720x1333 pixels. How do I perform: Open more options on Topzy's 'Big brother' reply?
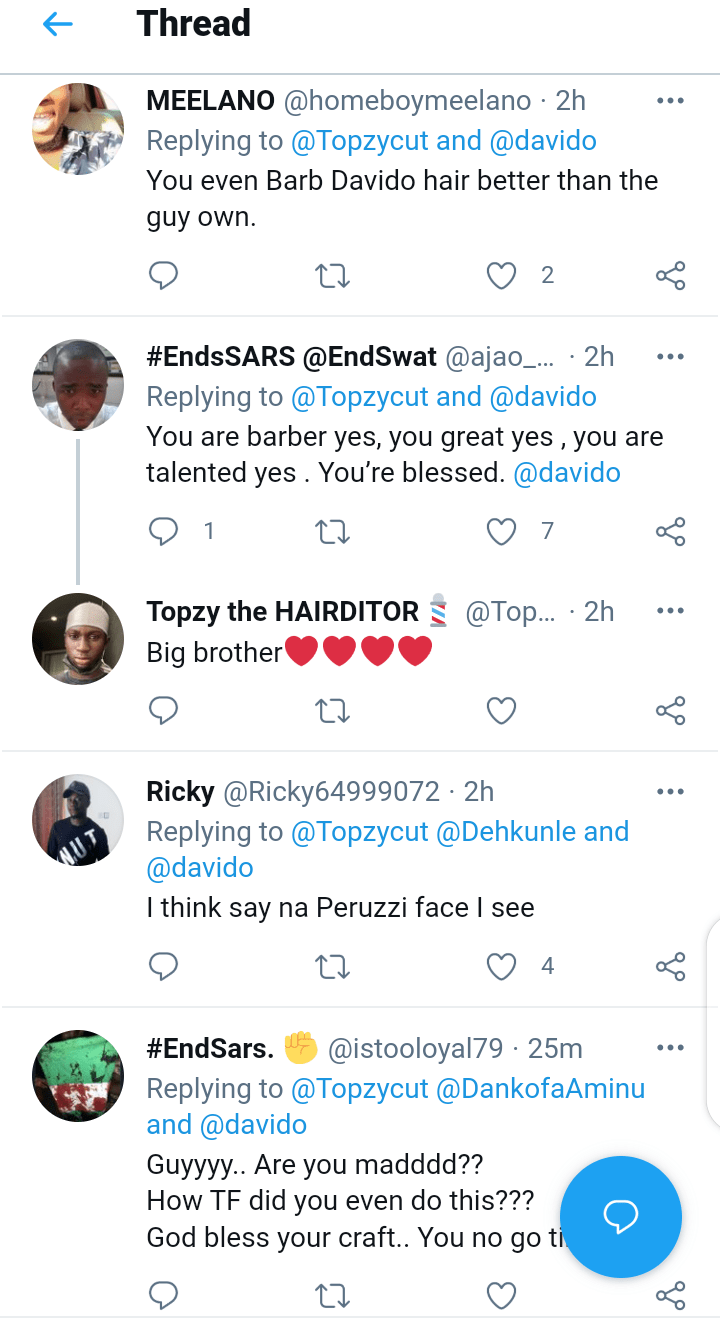click(x=670, y=611)
